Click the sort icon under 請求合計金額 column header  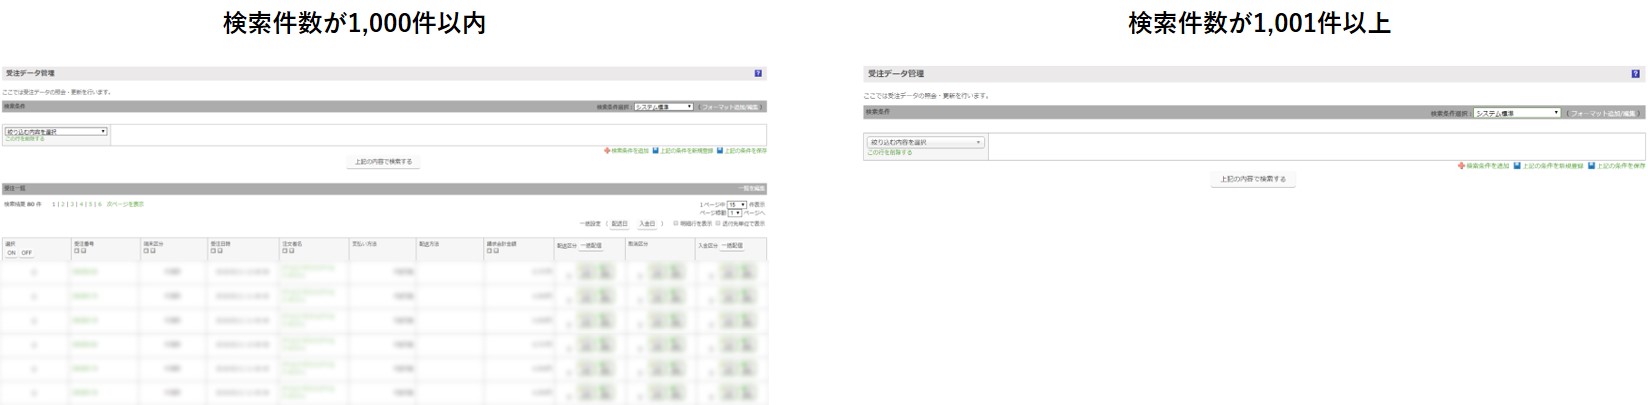point(489,251)
